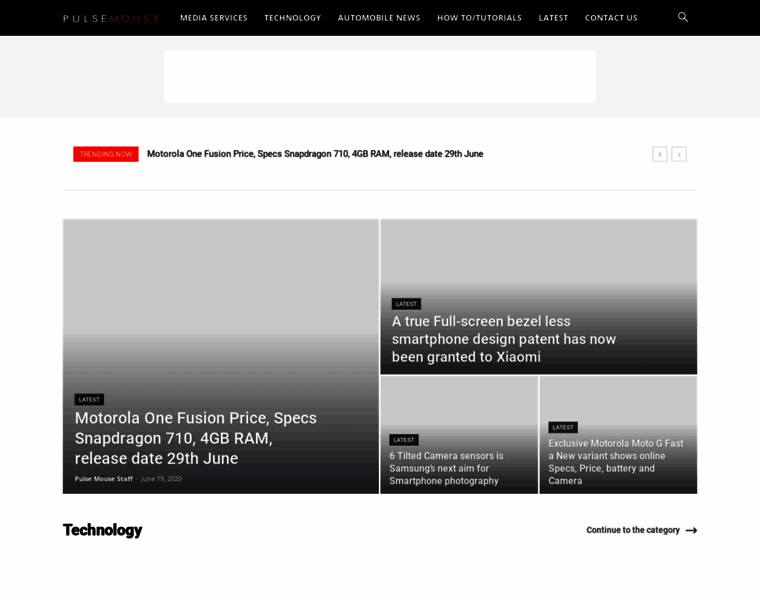This screenshot has width=760, height=600.
Task: Follow Continue to the category link
Action: pos(633,530)
